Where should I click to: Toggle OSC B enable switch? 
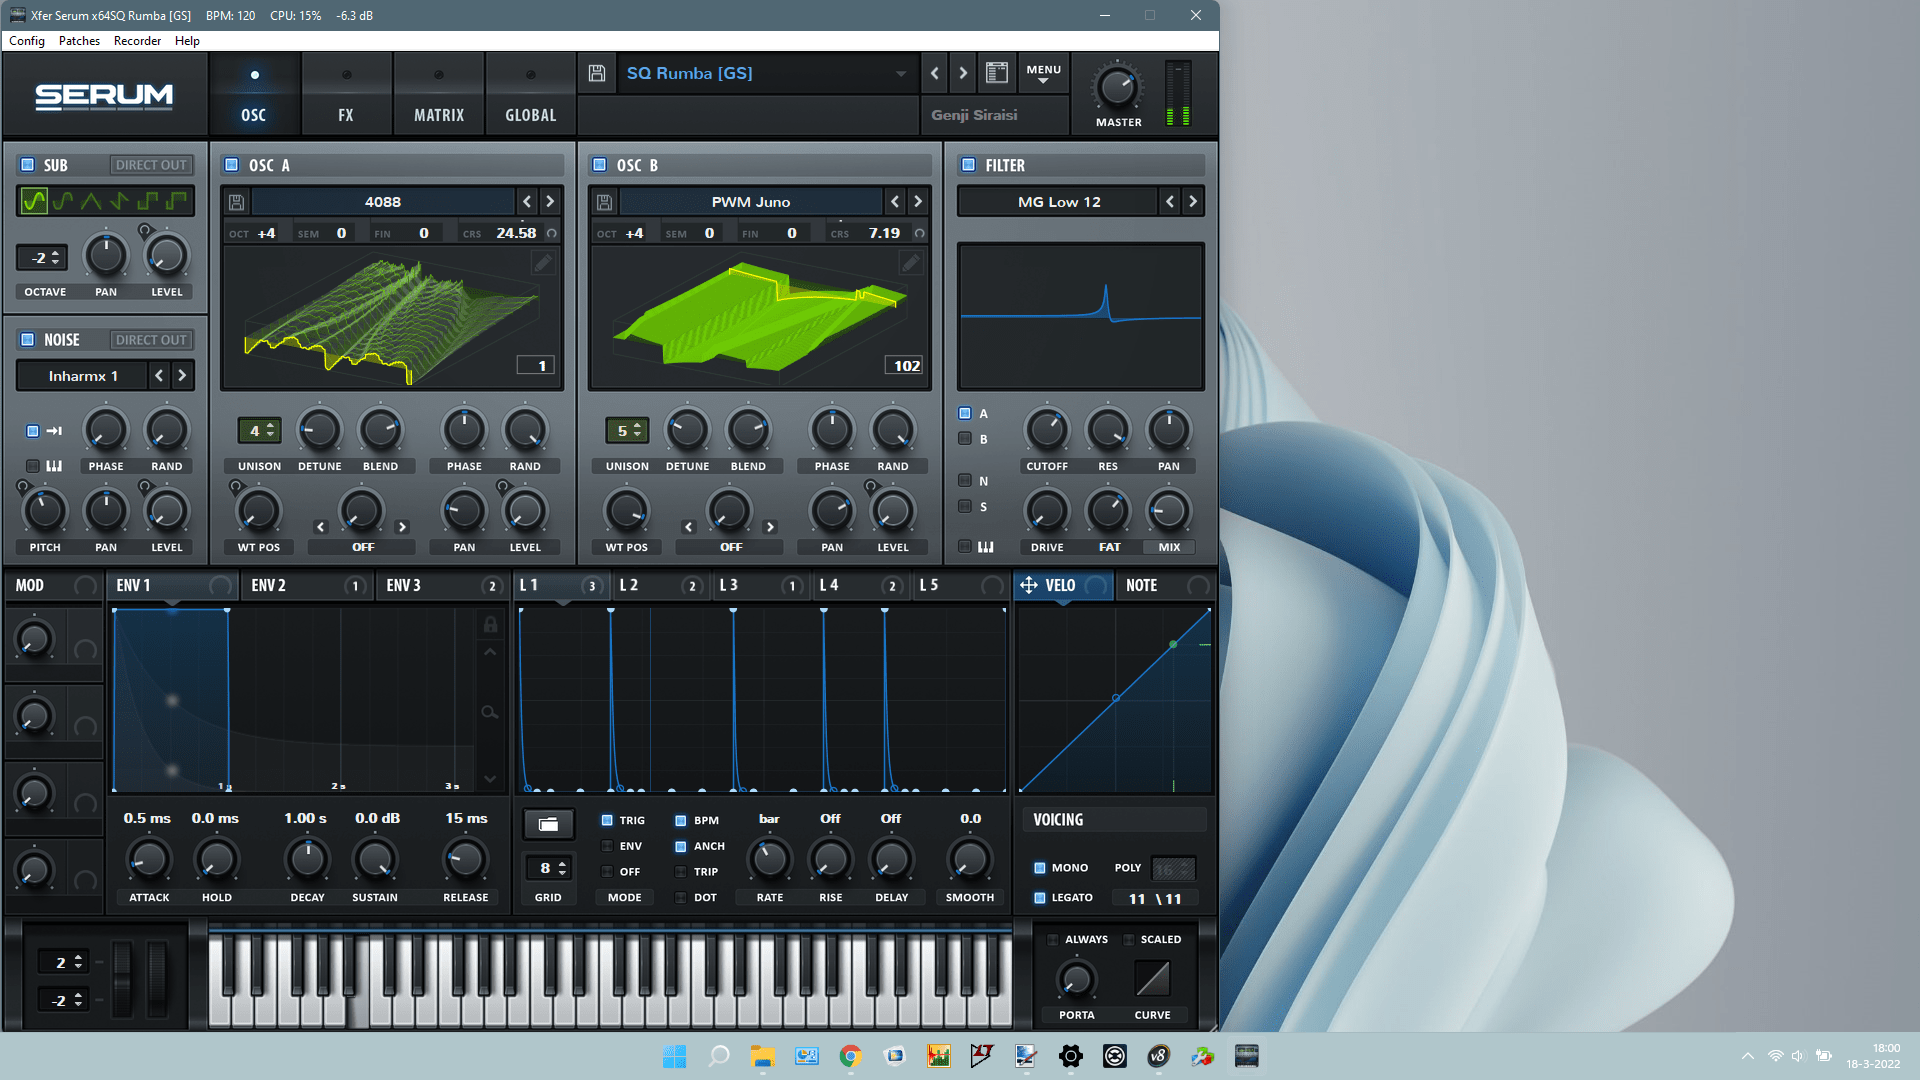[599, 165]
